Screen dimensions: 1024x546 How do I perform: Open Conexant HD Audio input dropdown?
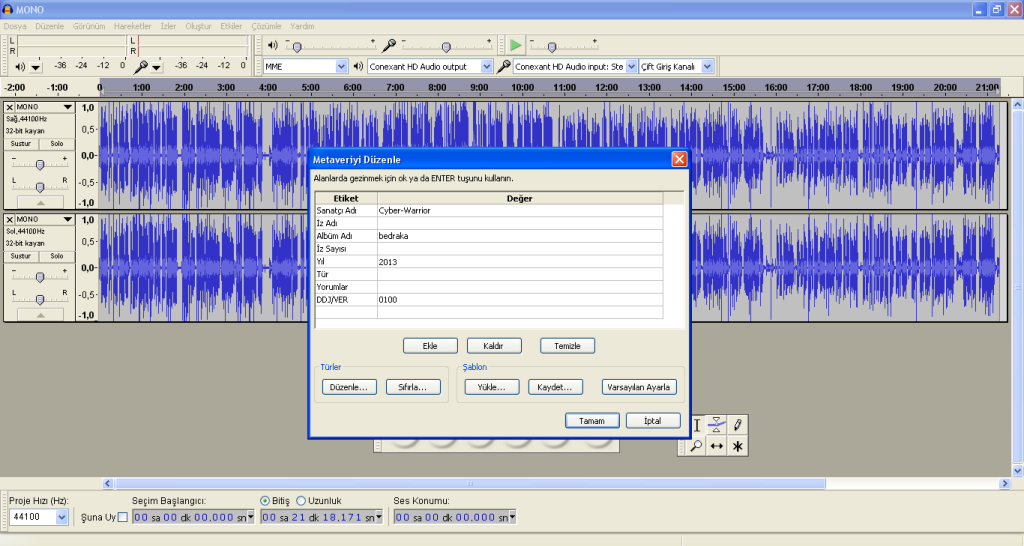[631, 67]
